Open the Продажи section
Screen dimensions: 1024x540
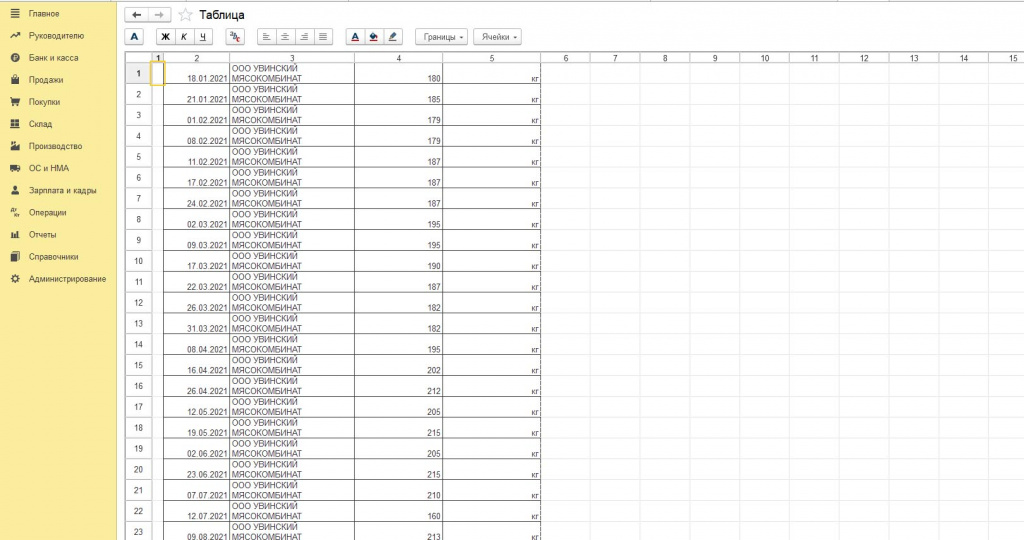[46, 80]
